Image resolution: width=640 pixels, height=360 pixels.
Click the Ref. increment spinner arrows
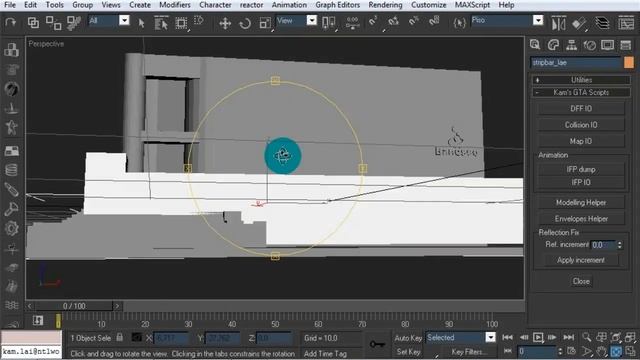[620, 245]
